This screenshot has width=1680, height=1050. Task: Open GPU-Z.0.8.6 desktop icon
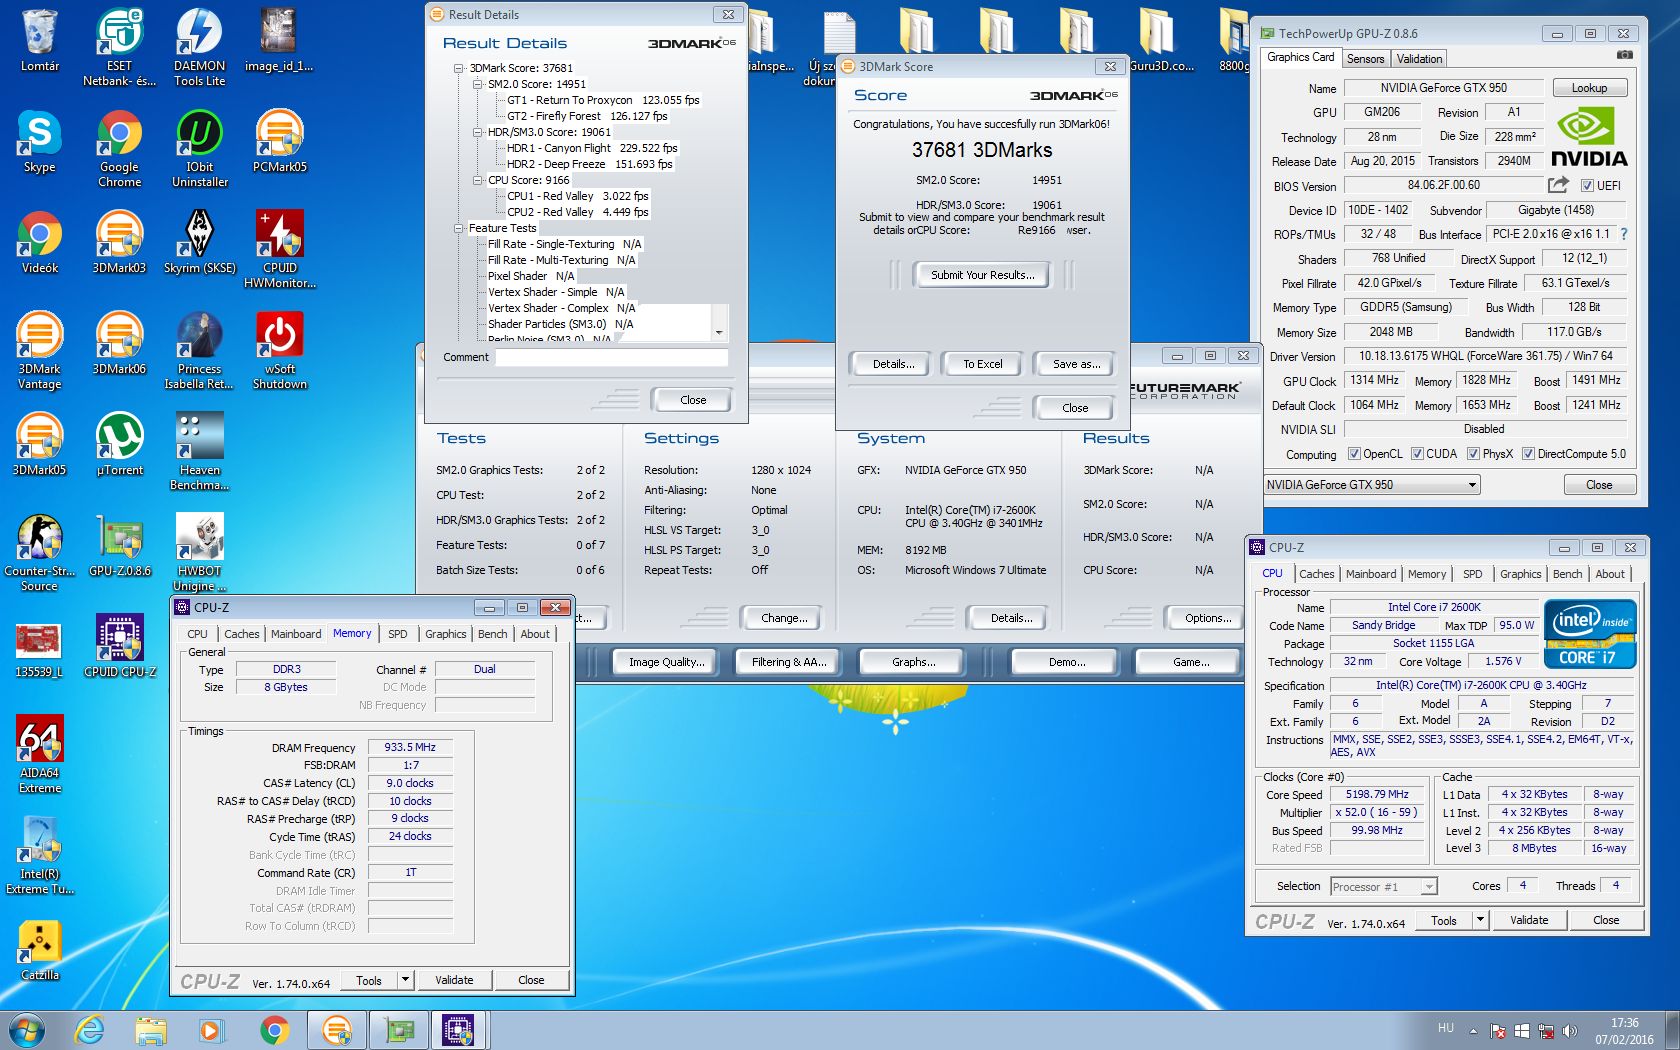119,545
